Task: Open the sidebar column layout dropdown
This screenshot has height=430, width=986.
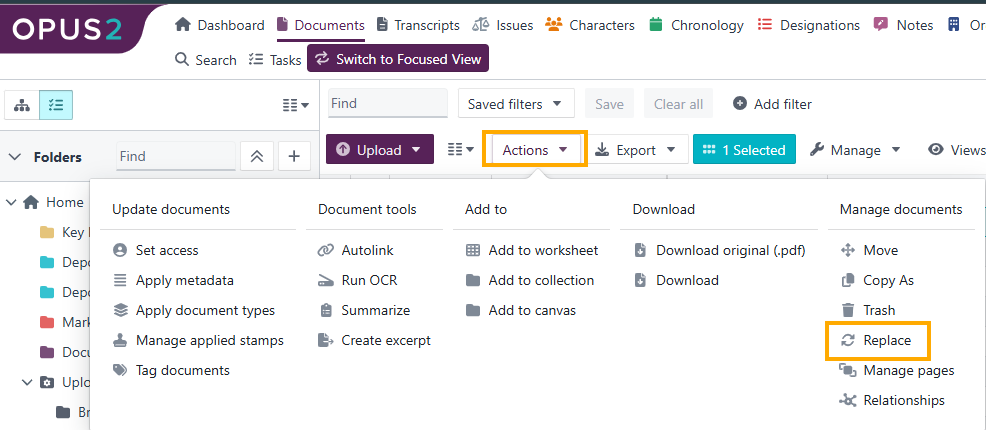Action: pyautogui.click(x=296, y=105)
